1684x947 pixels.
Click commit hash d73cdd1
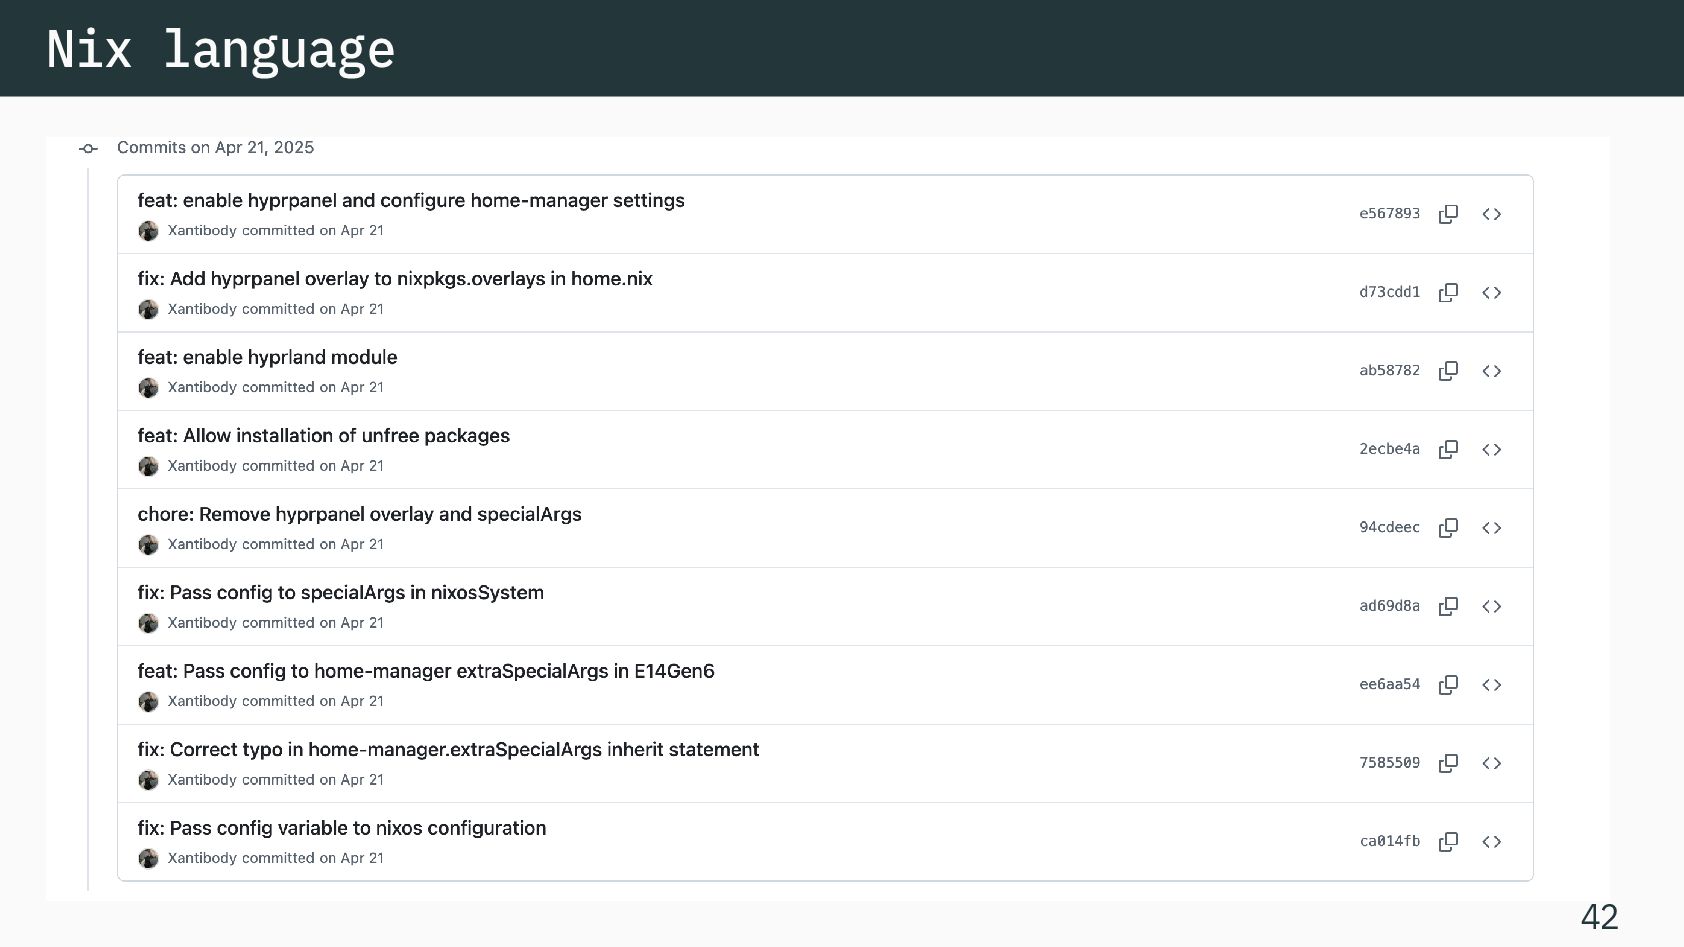(x=1389, y=292)
